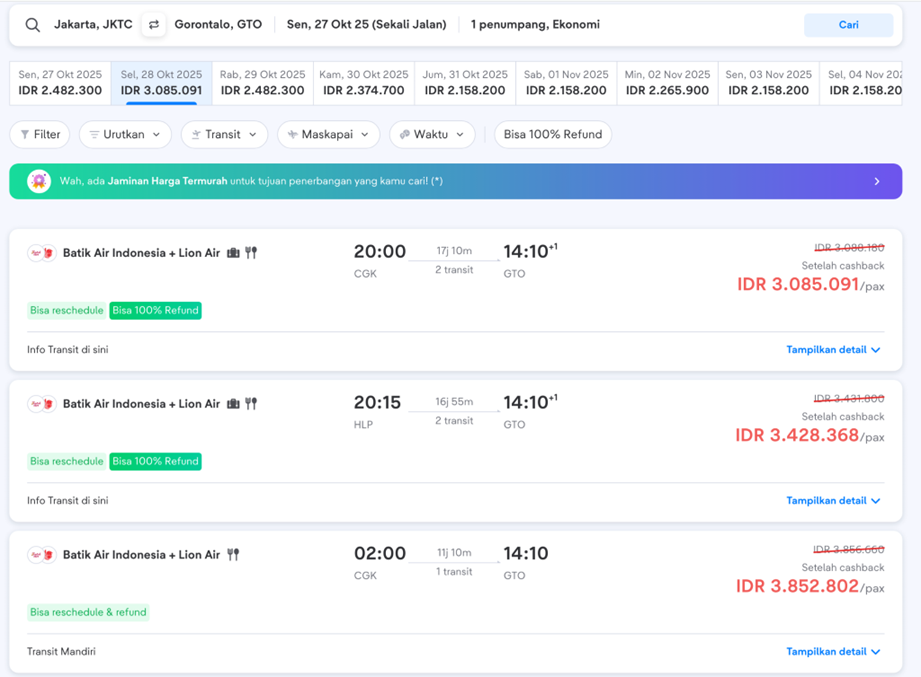This screenshot has height=677, width=921.
Task: Expand the Transit filter dropdown
Action: click(x=224, y=135)
